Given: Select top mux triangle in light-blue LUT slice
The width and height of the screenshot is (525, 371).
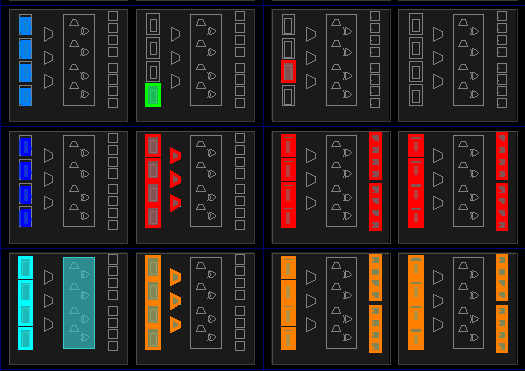Looking at the screenshot, I should coord(49,34).
